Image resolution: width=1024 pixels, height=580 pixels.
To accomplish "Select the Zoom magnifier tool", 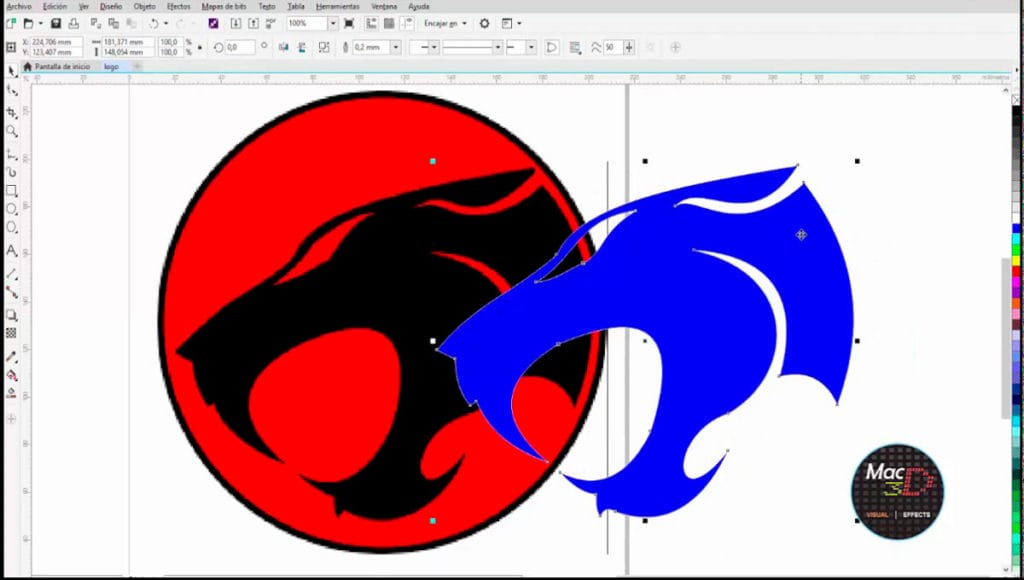I will click(11, 131).
